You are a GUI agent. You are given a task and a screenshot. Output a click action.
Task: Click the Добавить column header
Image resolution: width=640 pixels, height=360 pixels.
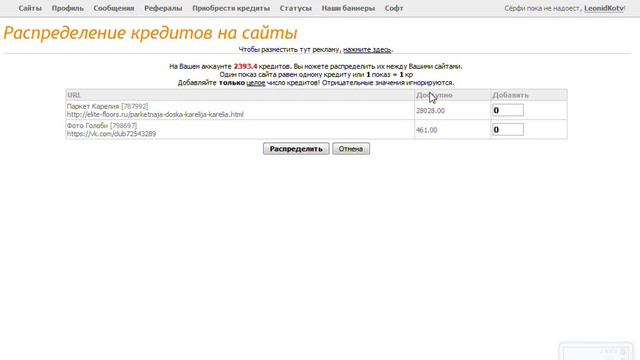coord(510,95)
